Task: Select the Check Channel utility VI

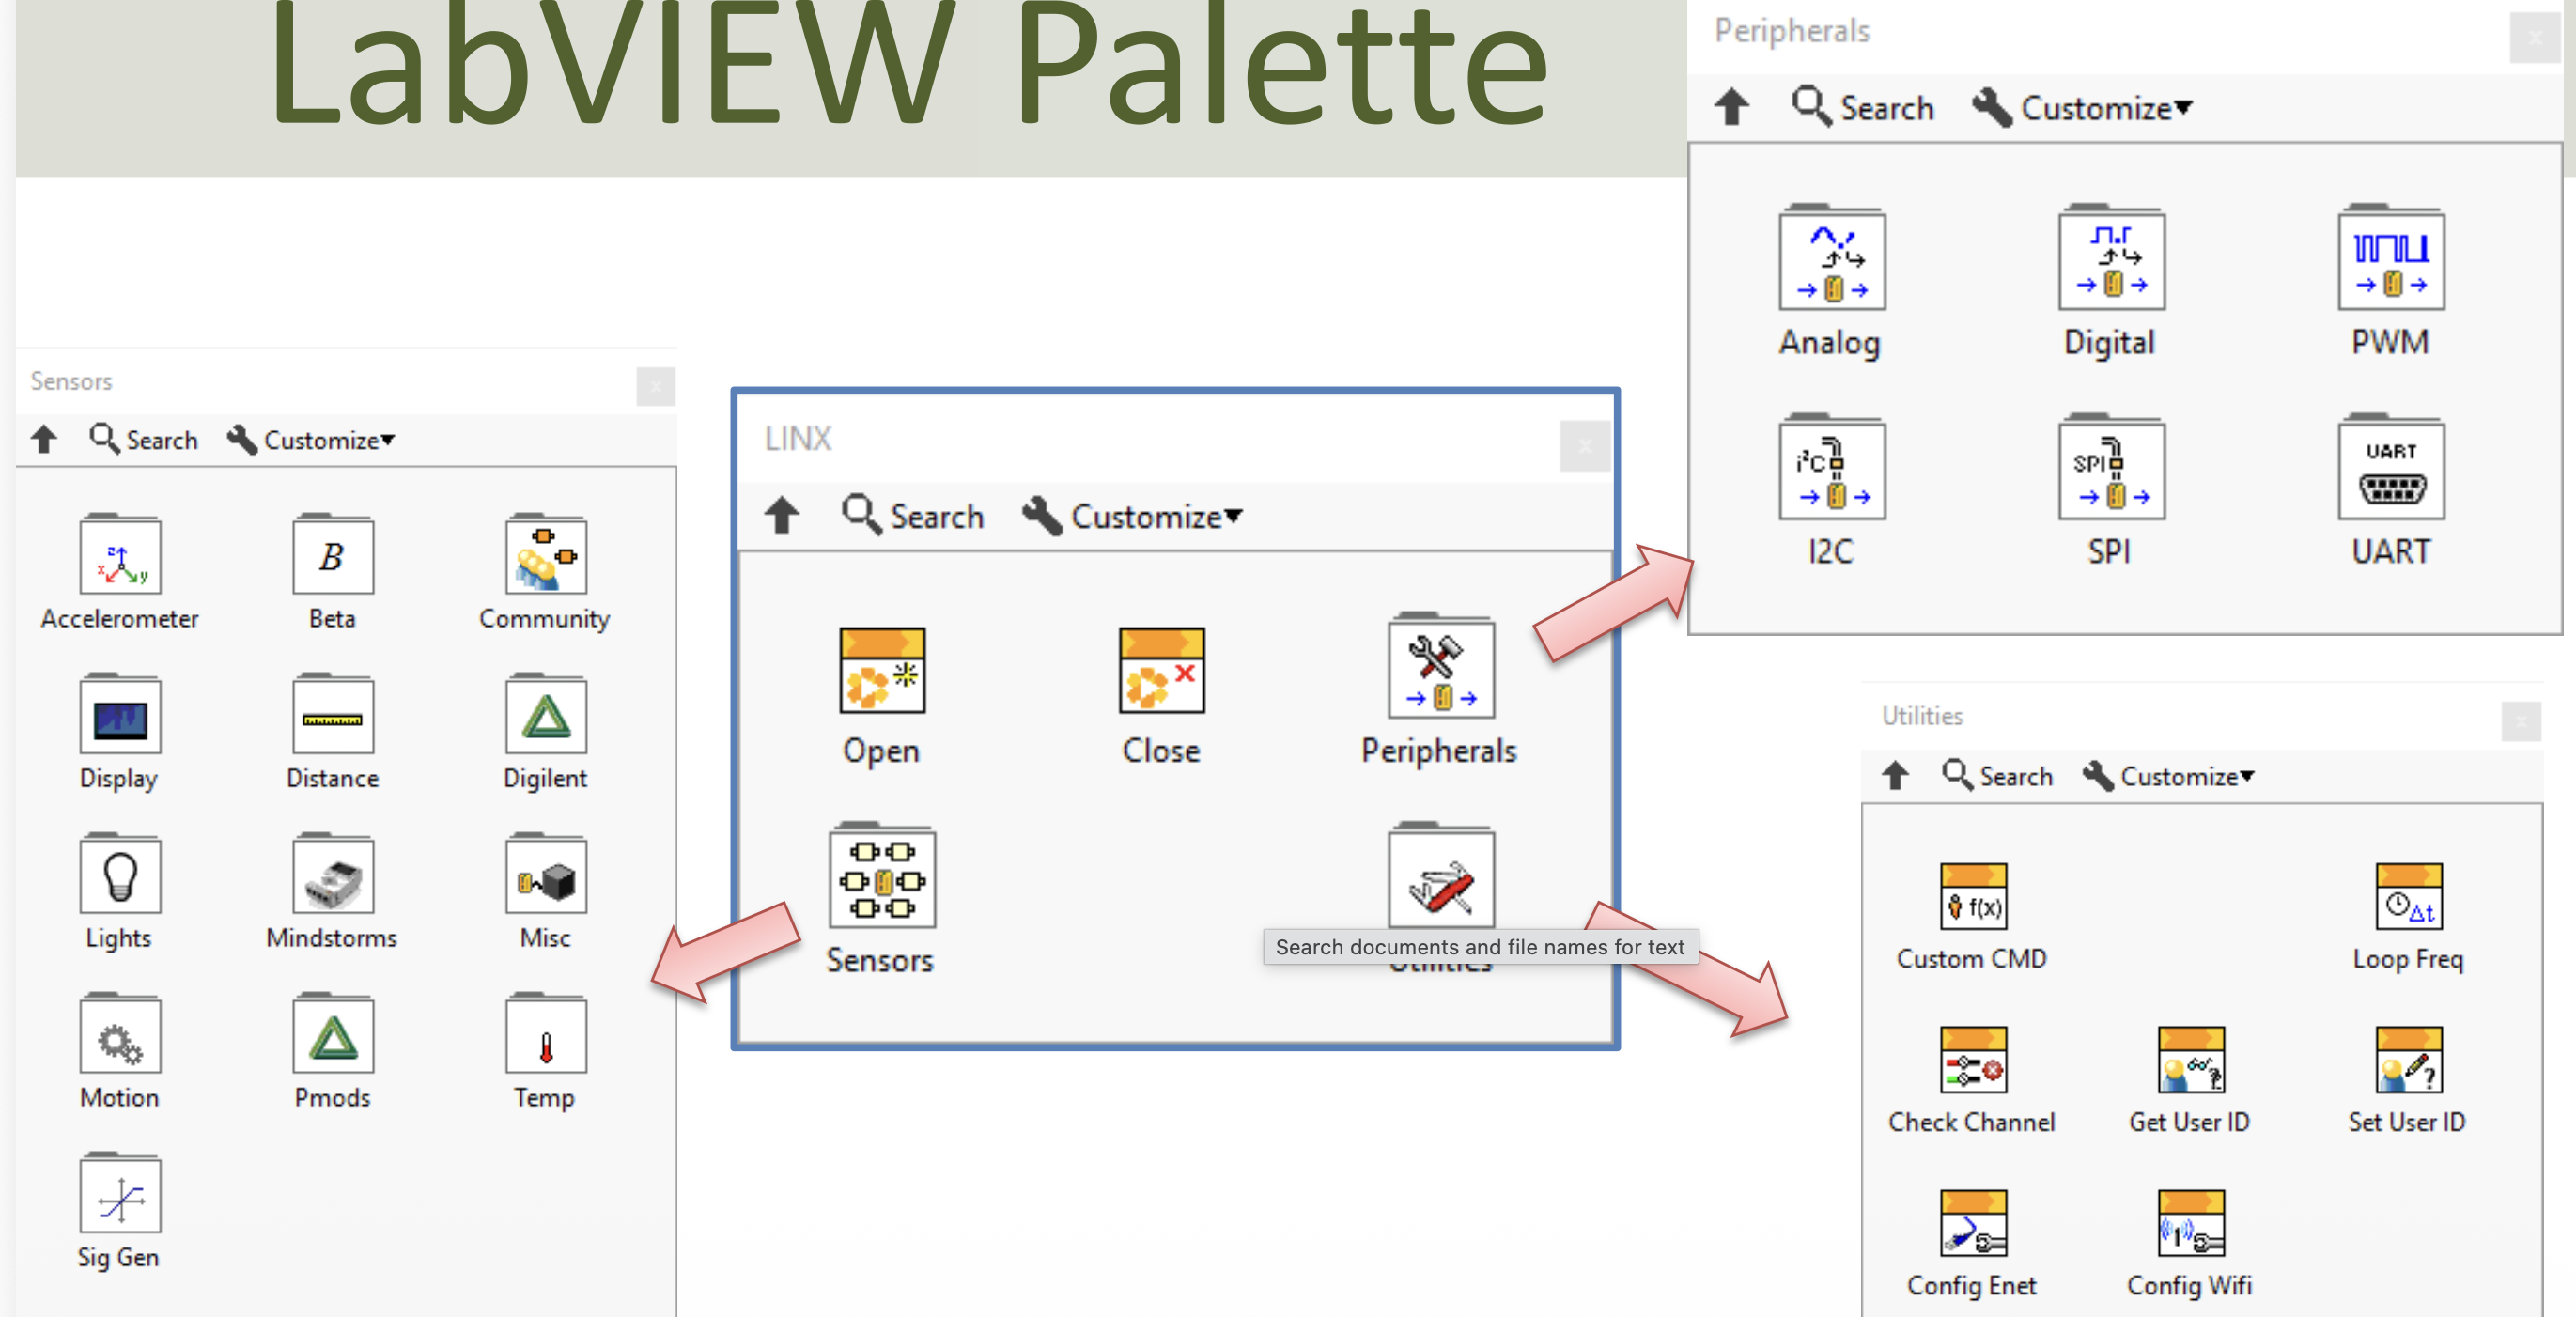Action: click(1973, 1059)
